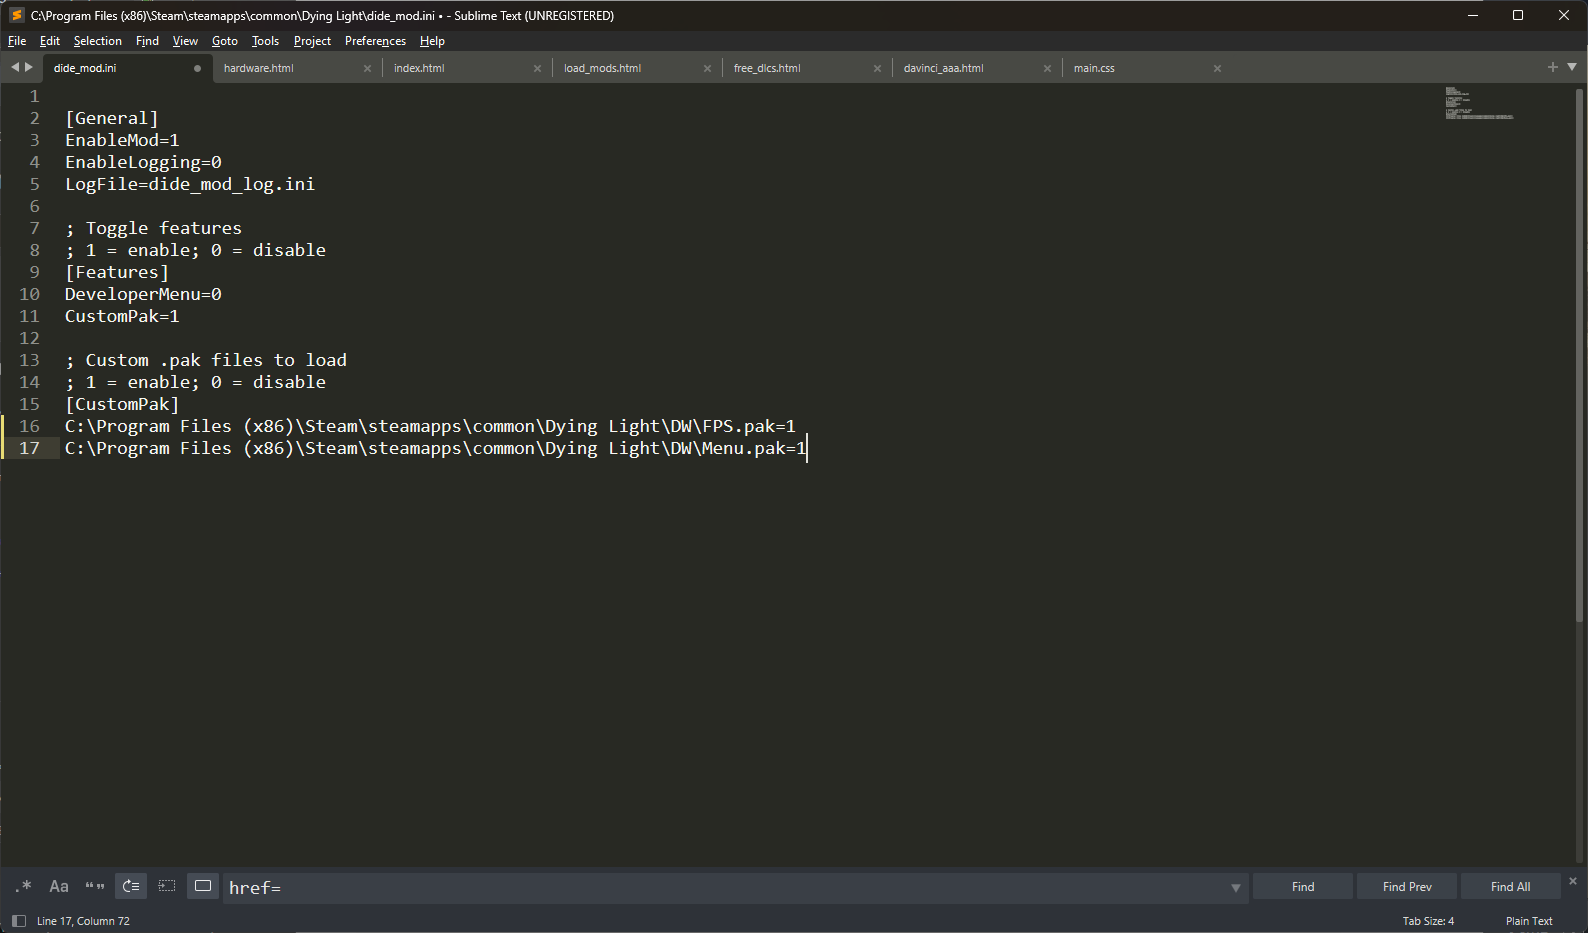Image resolution: width=1588 pixels, height=933 pixels.
Task: Click unsaved dot on dide_mod.ini tab
Action: (x=197, y=69)
